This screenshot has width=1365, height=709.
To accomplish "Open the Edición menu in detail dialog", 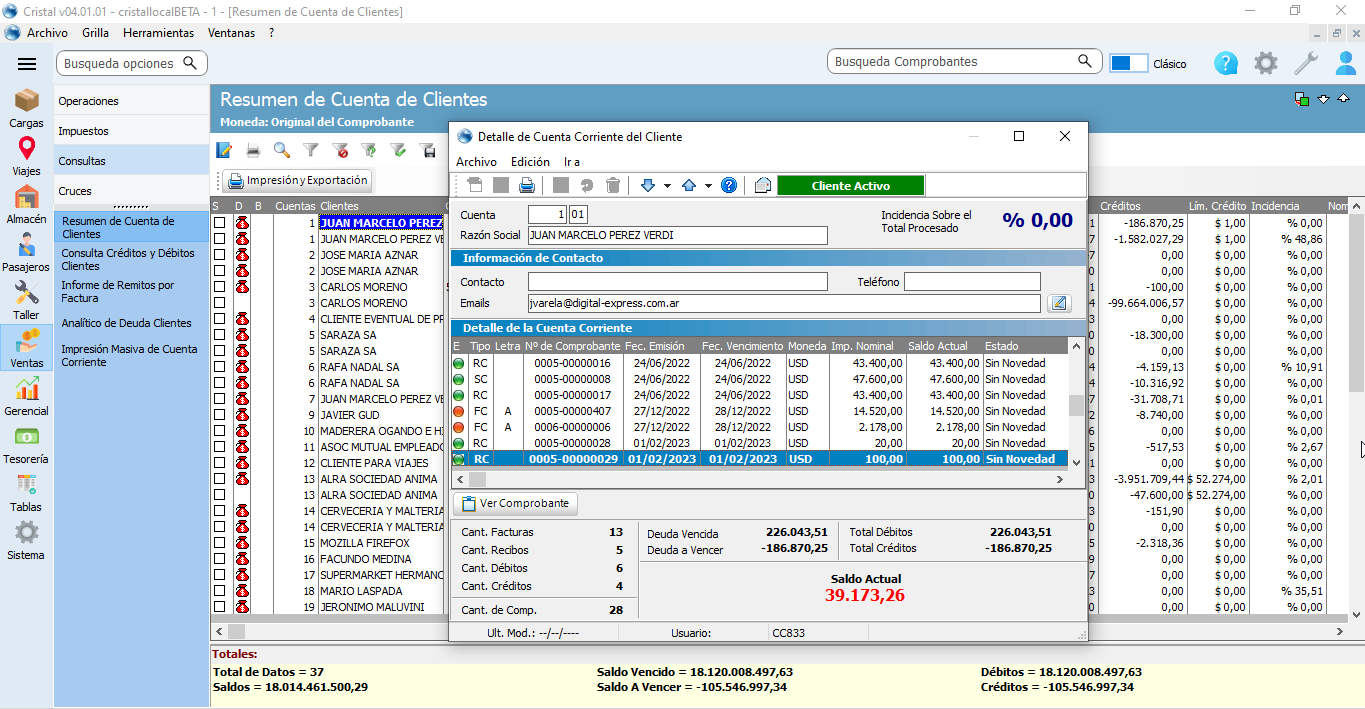I will 530,161.
